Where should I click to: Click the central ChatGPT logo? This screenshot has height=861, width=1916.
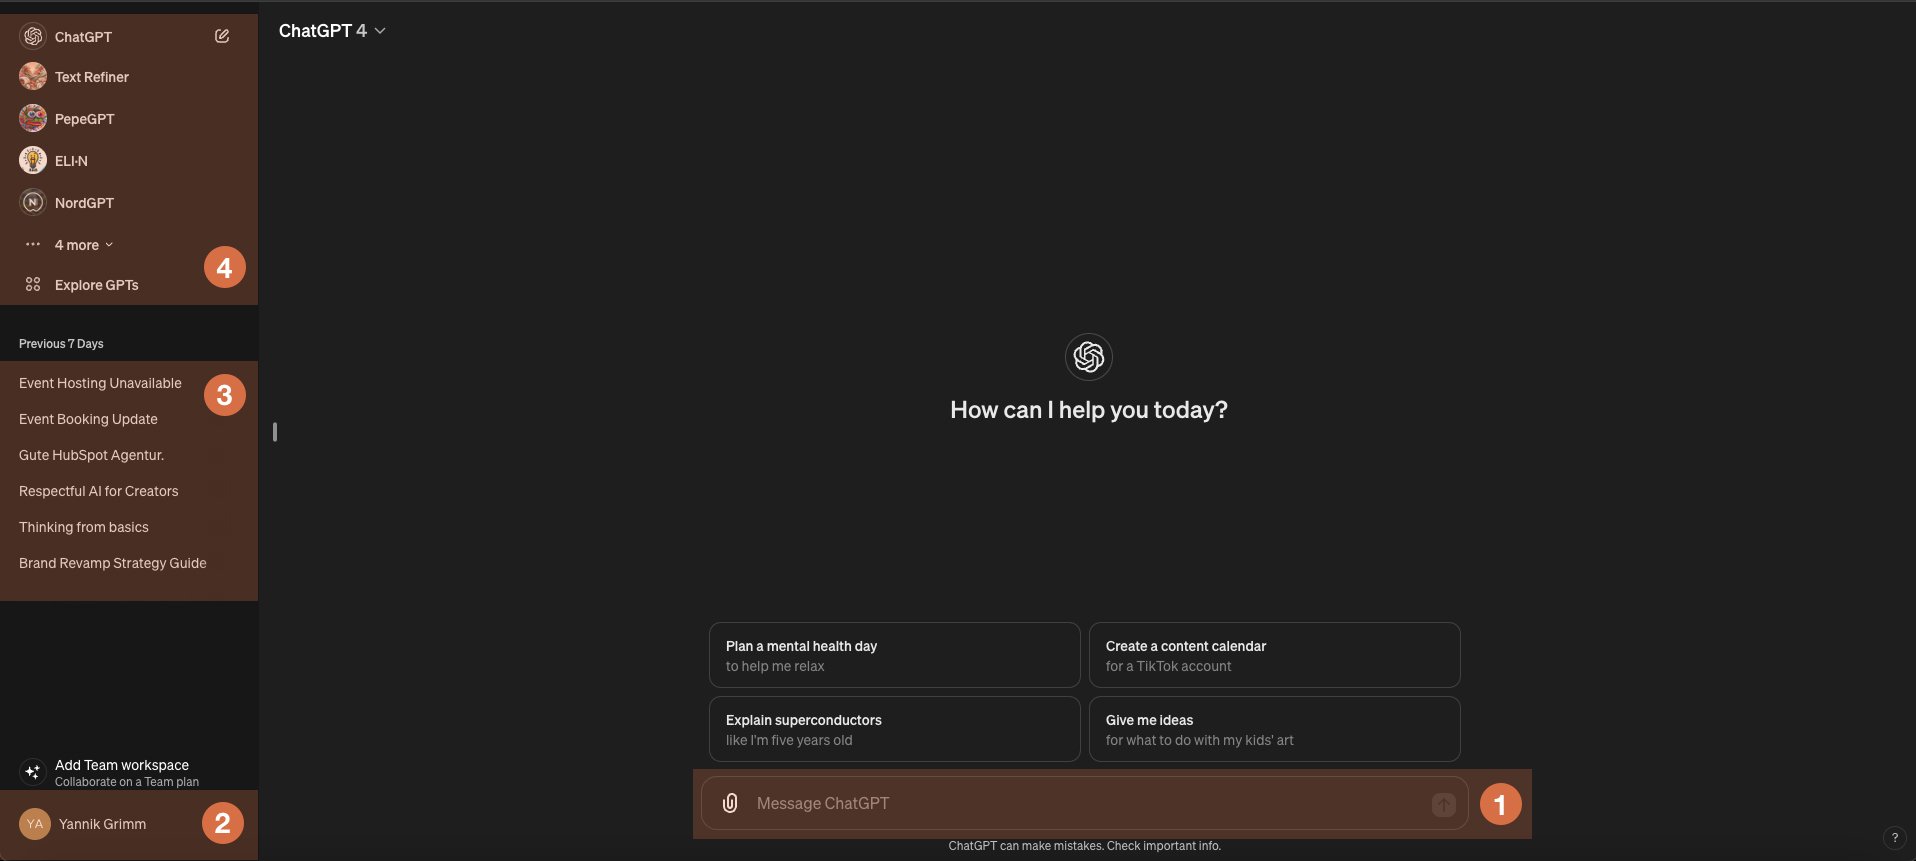pyautogui.click(x=1089, y=357)
